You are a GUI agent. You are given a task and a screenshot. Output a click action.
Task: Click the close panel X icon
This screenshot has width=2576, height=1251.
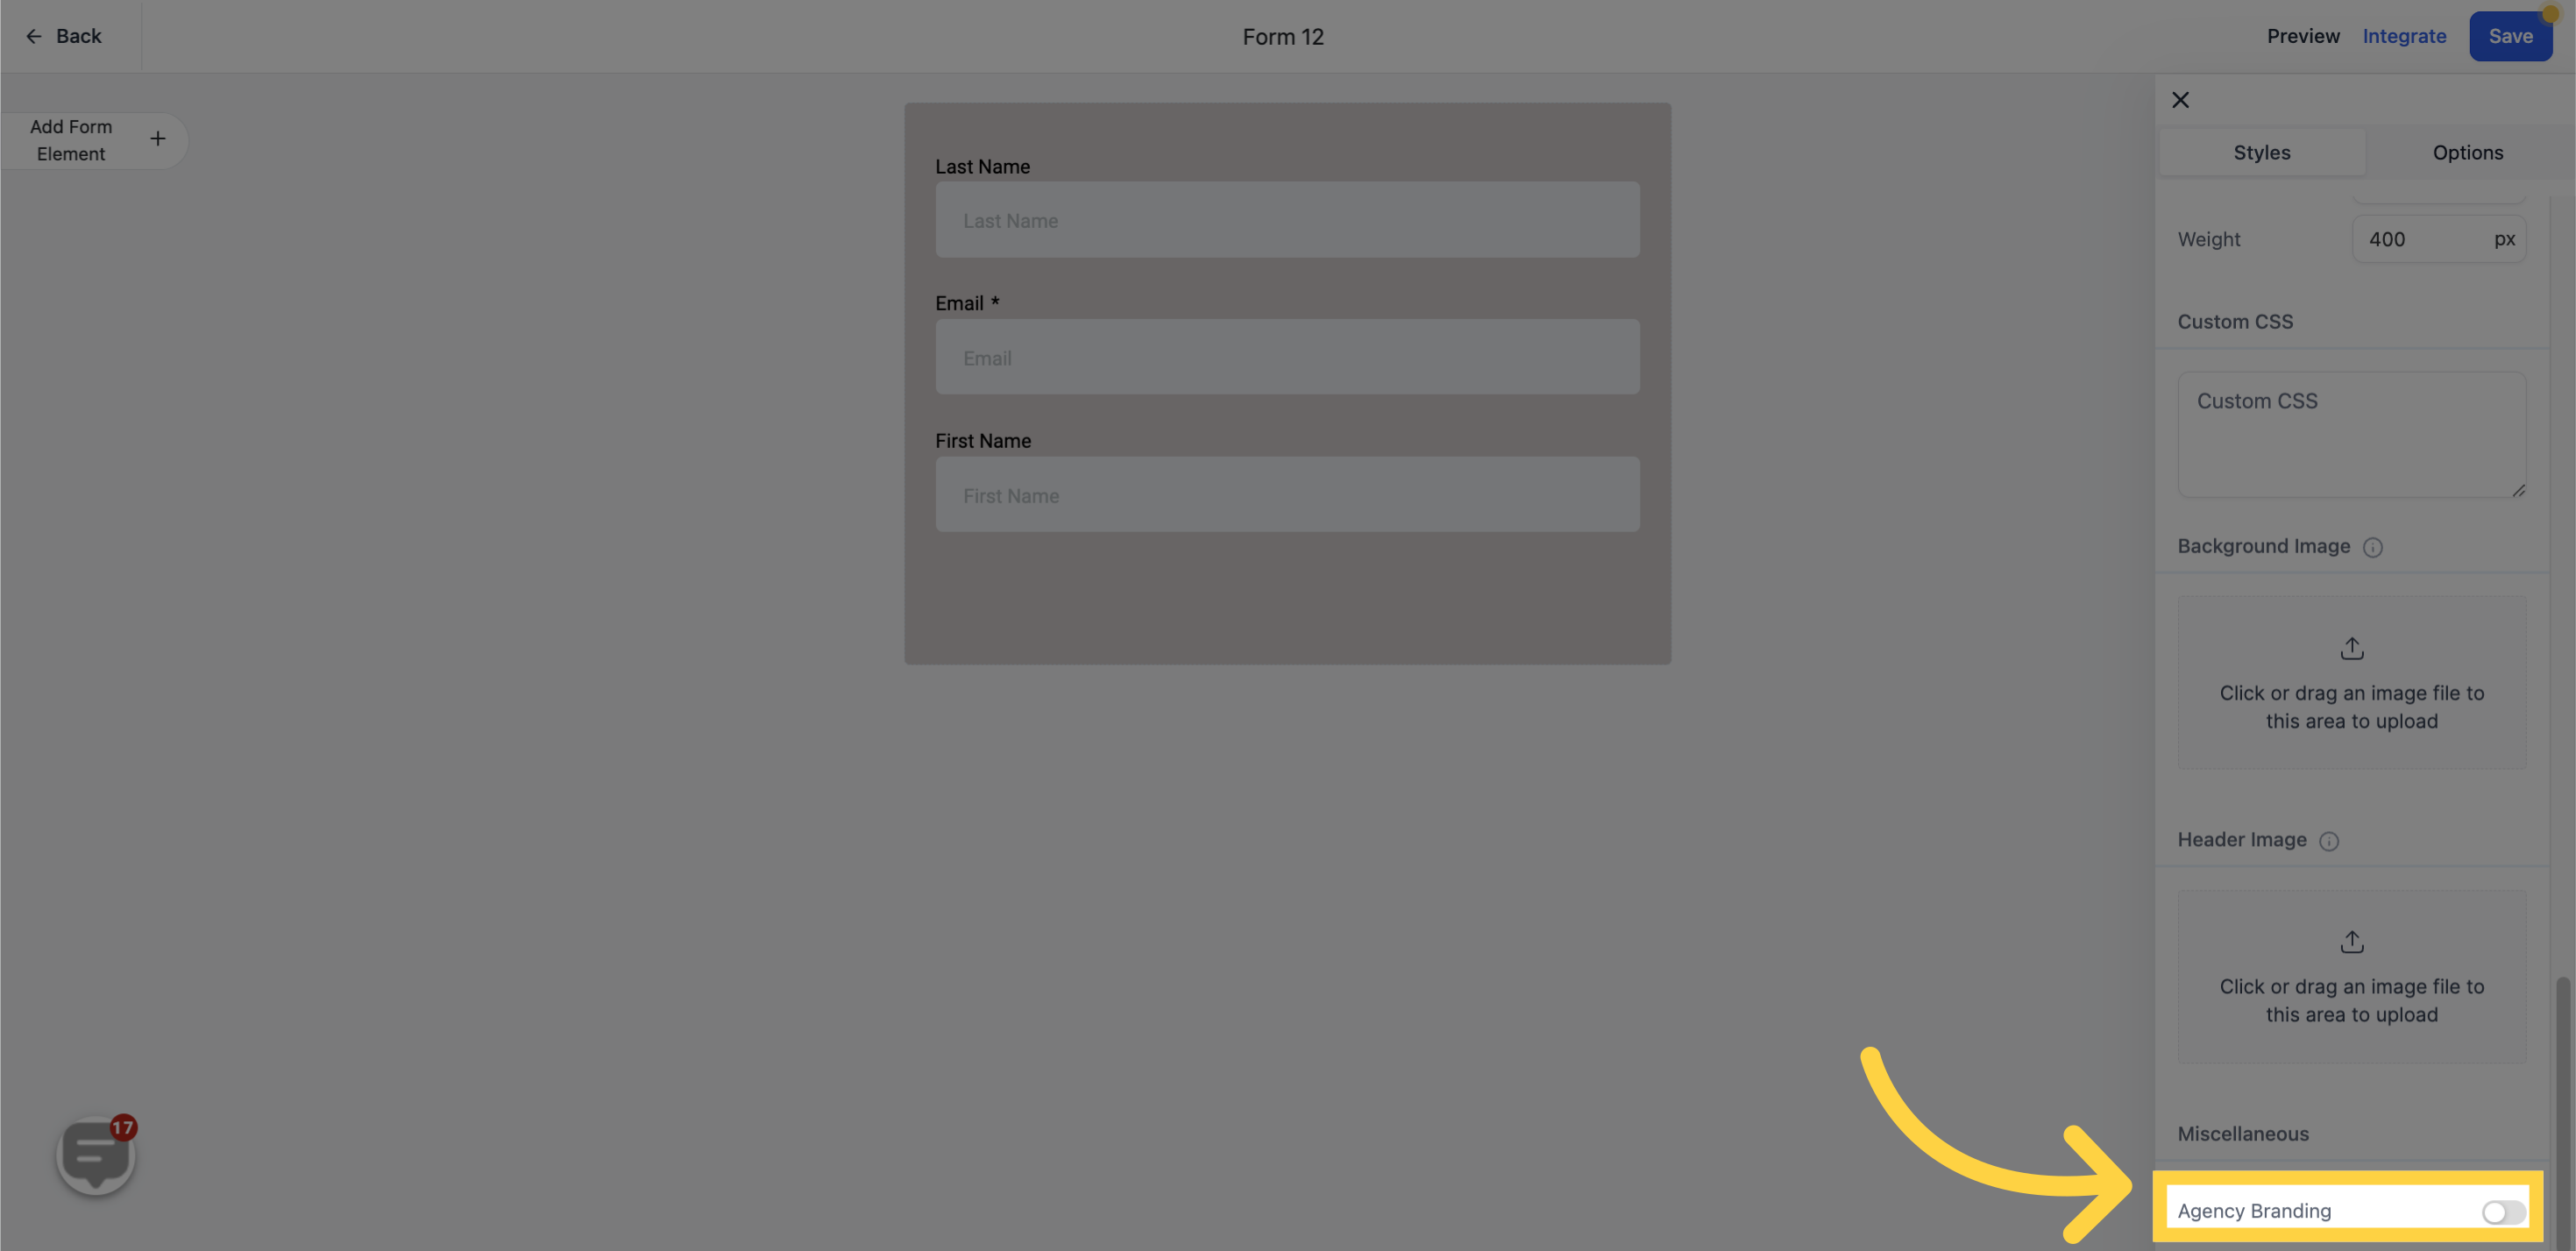2182,100
